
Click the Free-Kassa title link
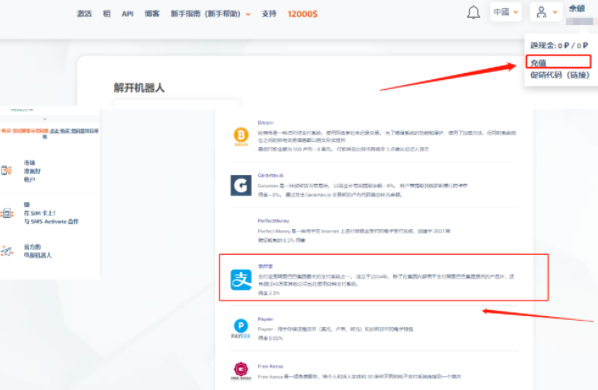tap(270, 366)
